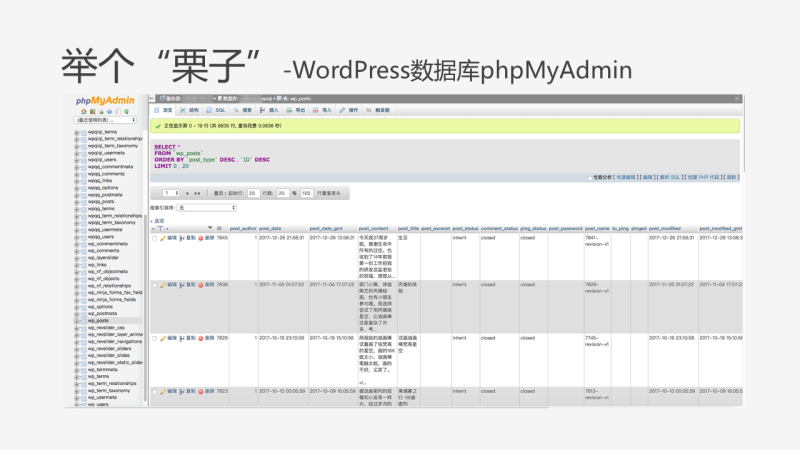This screenshot has width=800, height=450.
Task: Expand the wpqiql_users tree node
Action: [x=77, y=160]
